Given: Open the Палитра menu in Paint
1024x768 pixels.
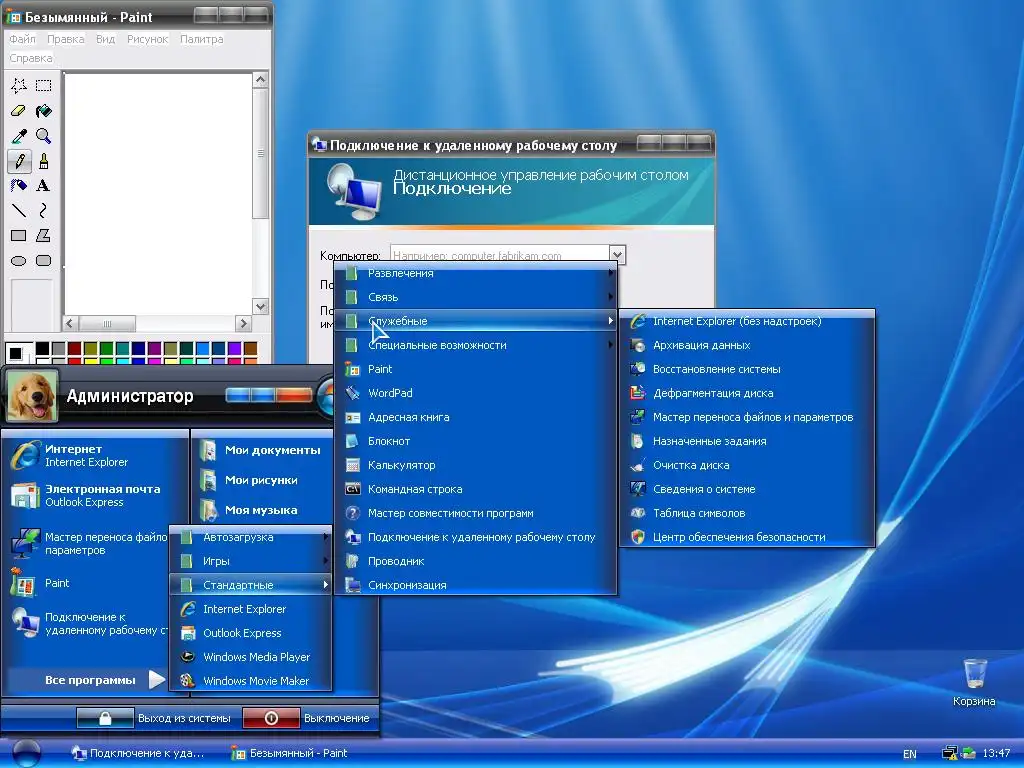Looking at the screenshot, I should pyautogui.click(x=202, y=39).
